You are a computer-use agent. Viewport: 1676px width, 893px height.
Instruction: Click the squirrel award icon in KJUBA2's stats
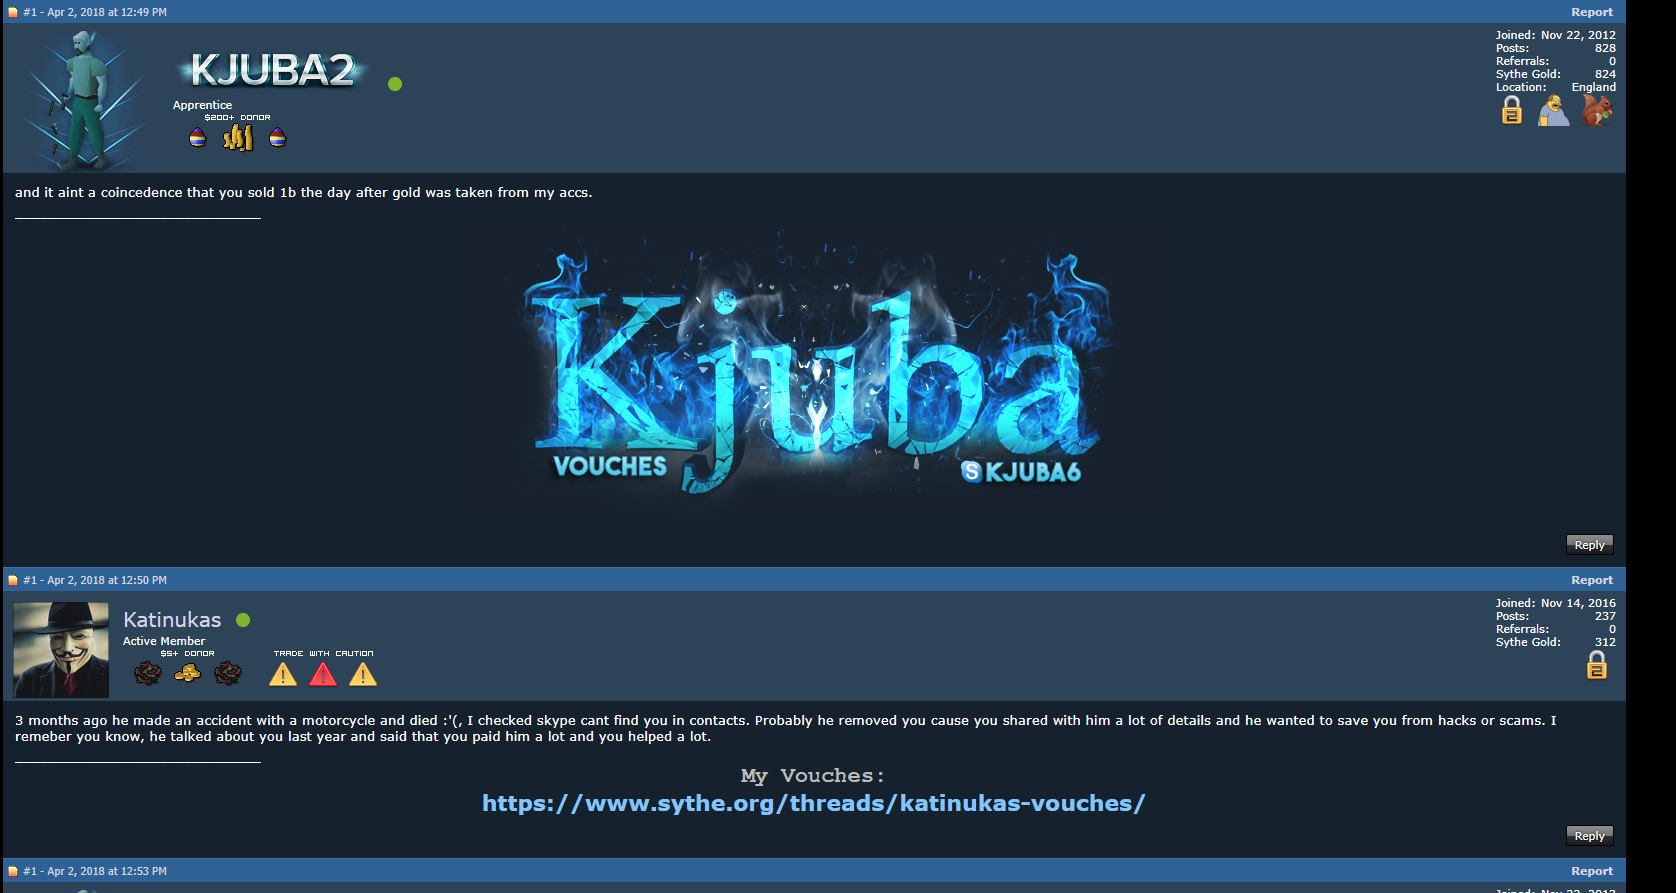pyautogui.click(x=1597, y=110)
